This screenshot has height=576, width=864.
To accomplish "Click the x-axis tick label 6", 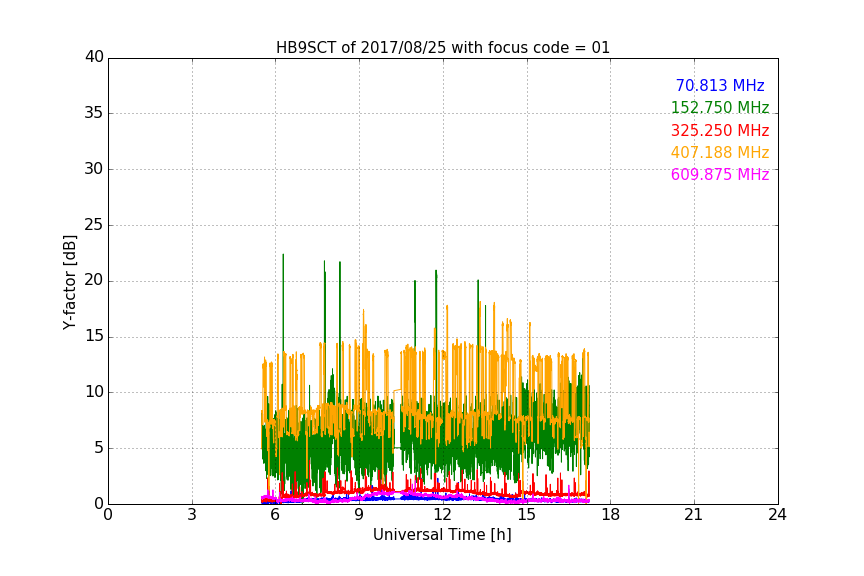I will point(275,515).
